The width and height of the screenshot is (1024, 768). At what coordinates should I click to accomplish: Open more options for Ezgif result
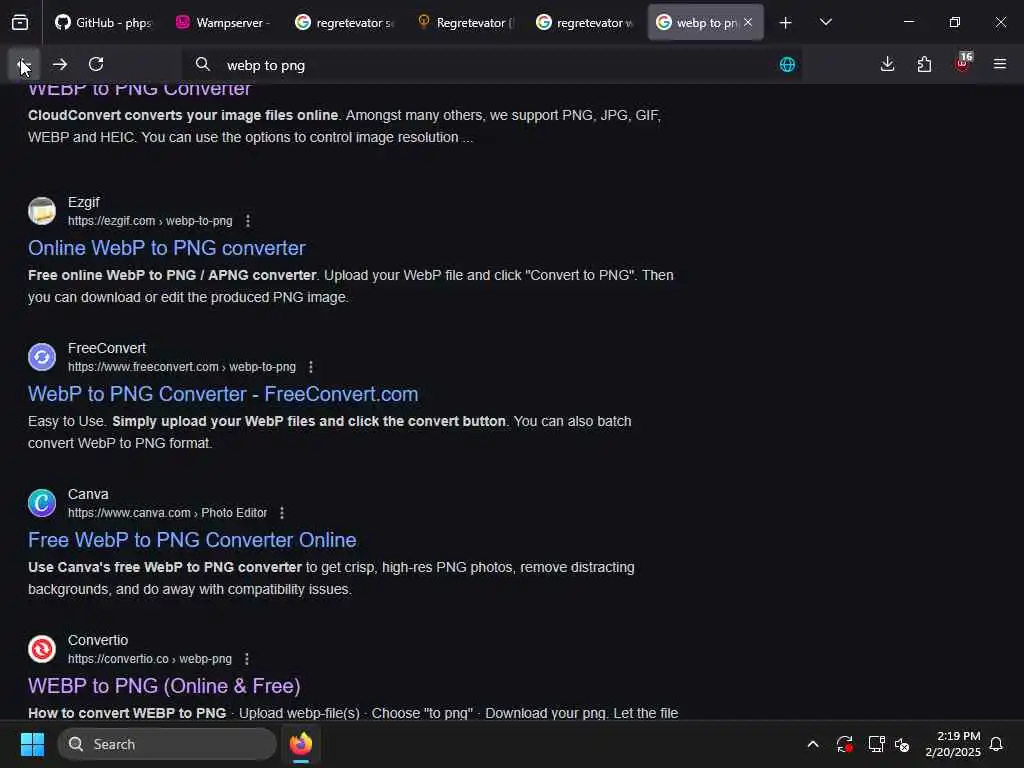coord(248,221)
